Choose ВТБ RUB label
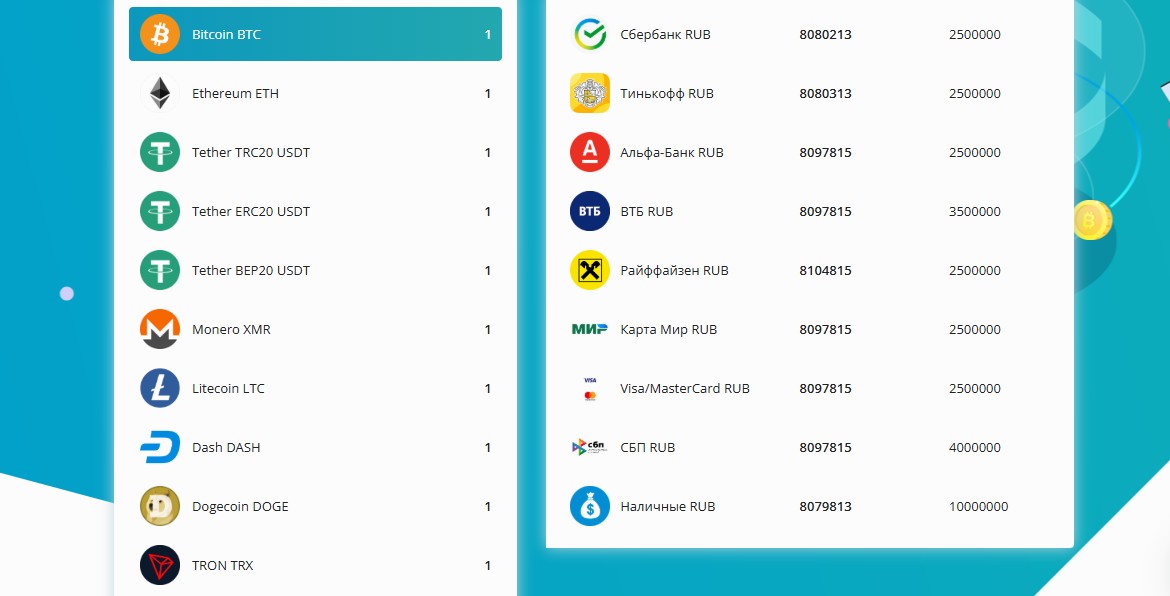Image resolution: width=1170 pixels, height=596 pixels. click(646, 211)
